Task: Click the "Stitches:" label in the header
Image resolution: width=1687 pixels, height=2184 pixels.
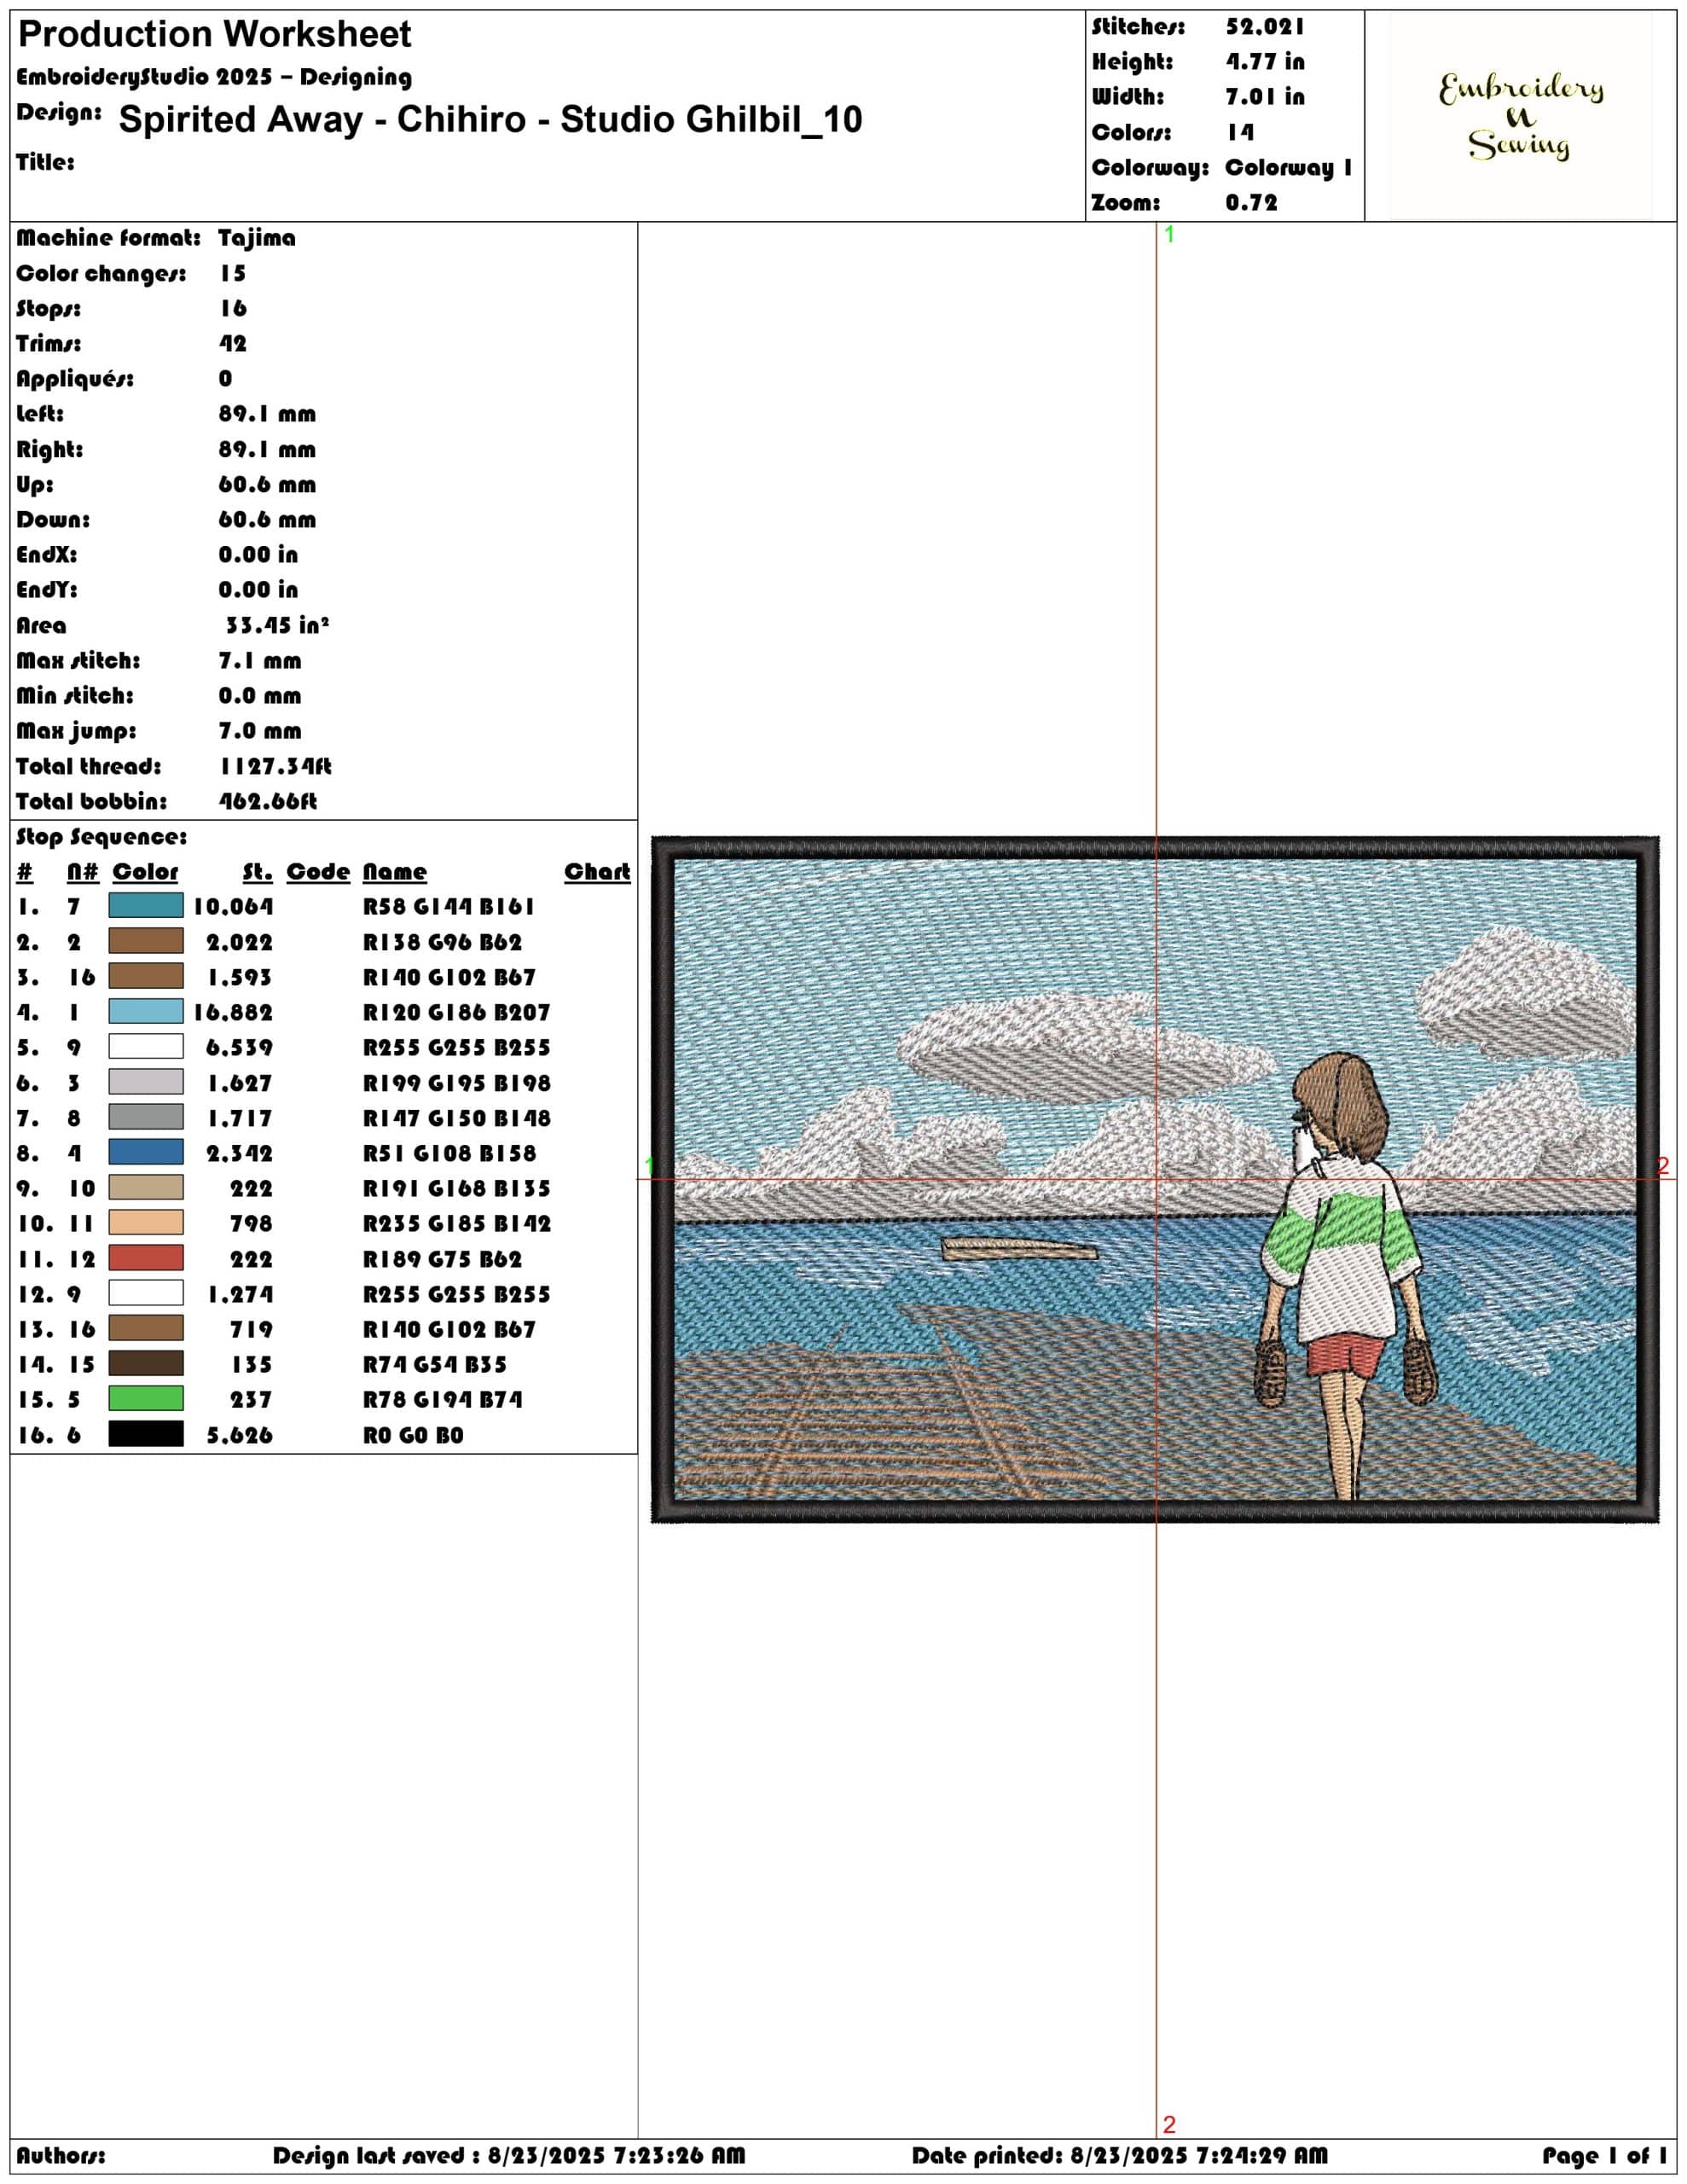Action: point(1138,27)
